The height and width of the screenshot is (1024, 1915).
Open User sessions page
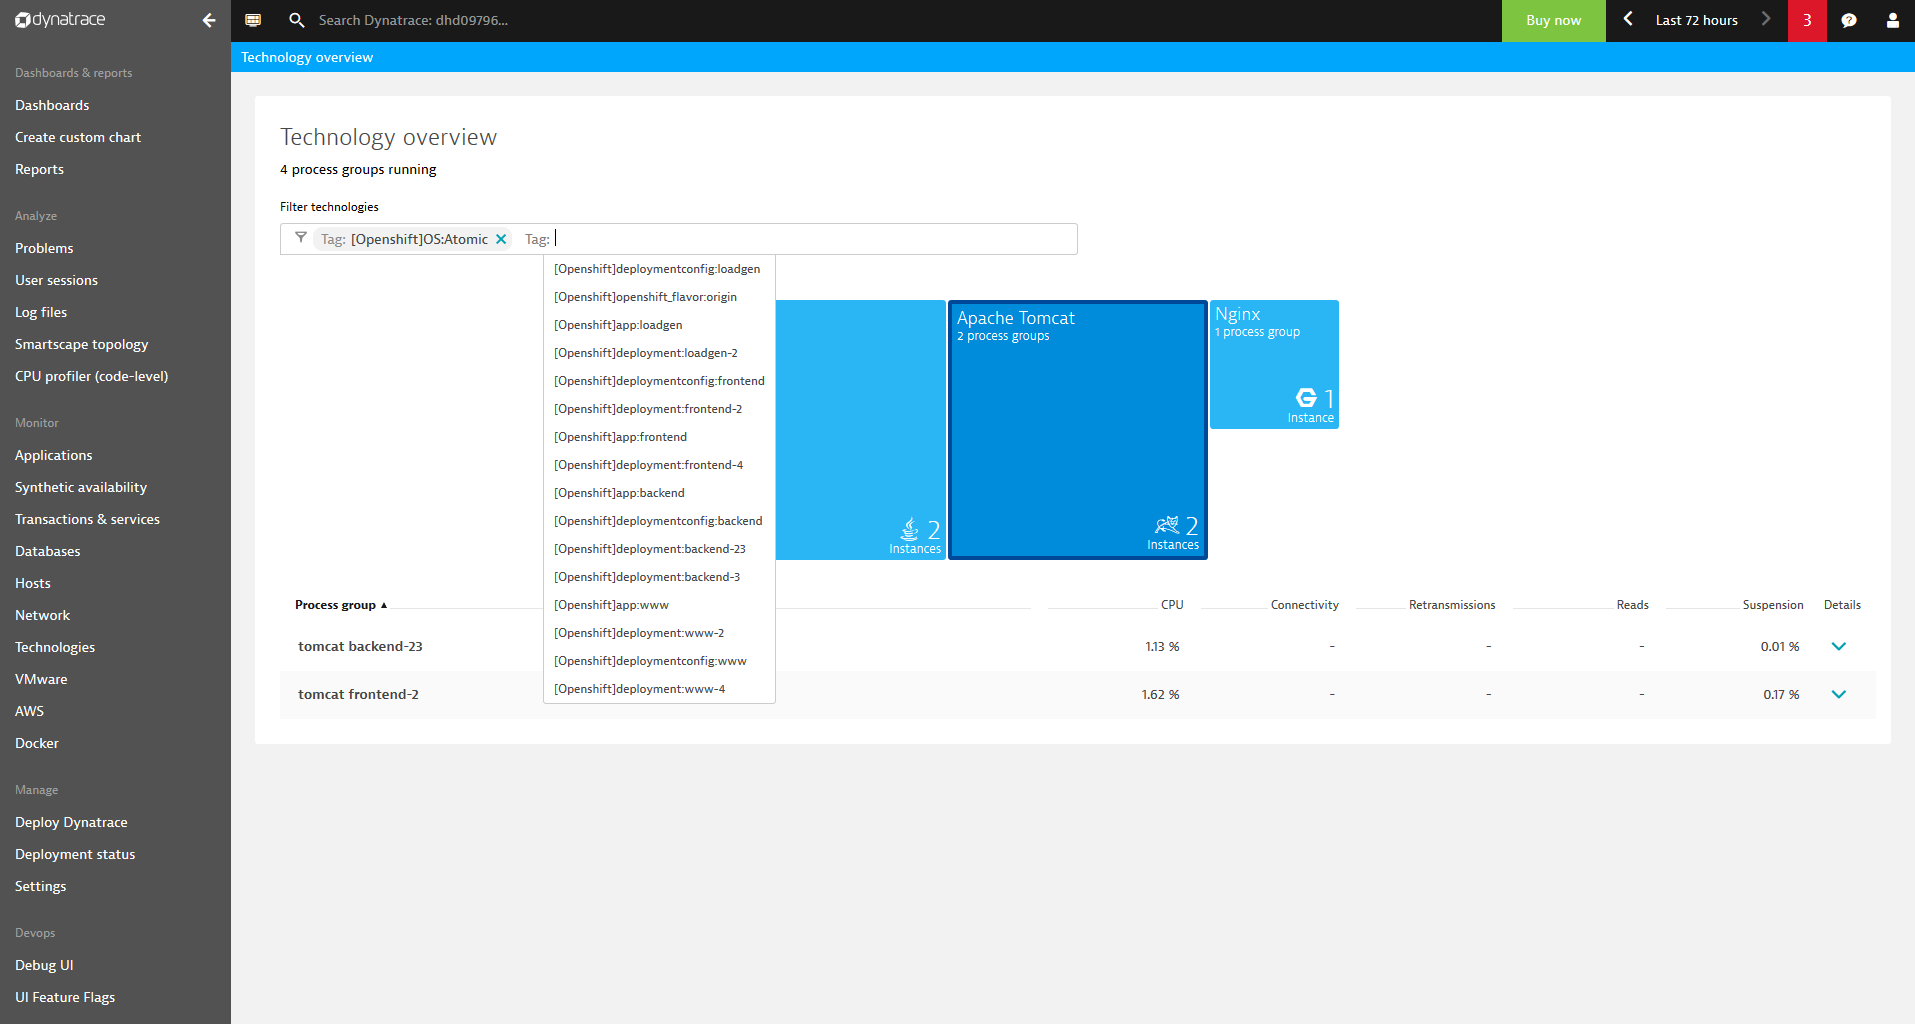pyautogui.click(x=56, y=280)
